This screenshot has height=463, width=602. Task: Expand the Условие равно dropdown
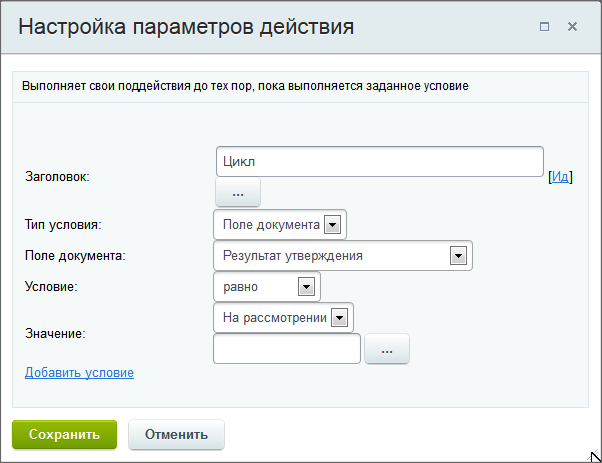tap(267, 287)
